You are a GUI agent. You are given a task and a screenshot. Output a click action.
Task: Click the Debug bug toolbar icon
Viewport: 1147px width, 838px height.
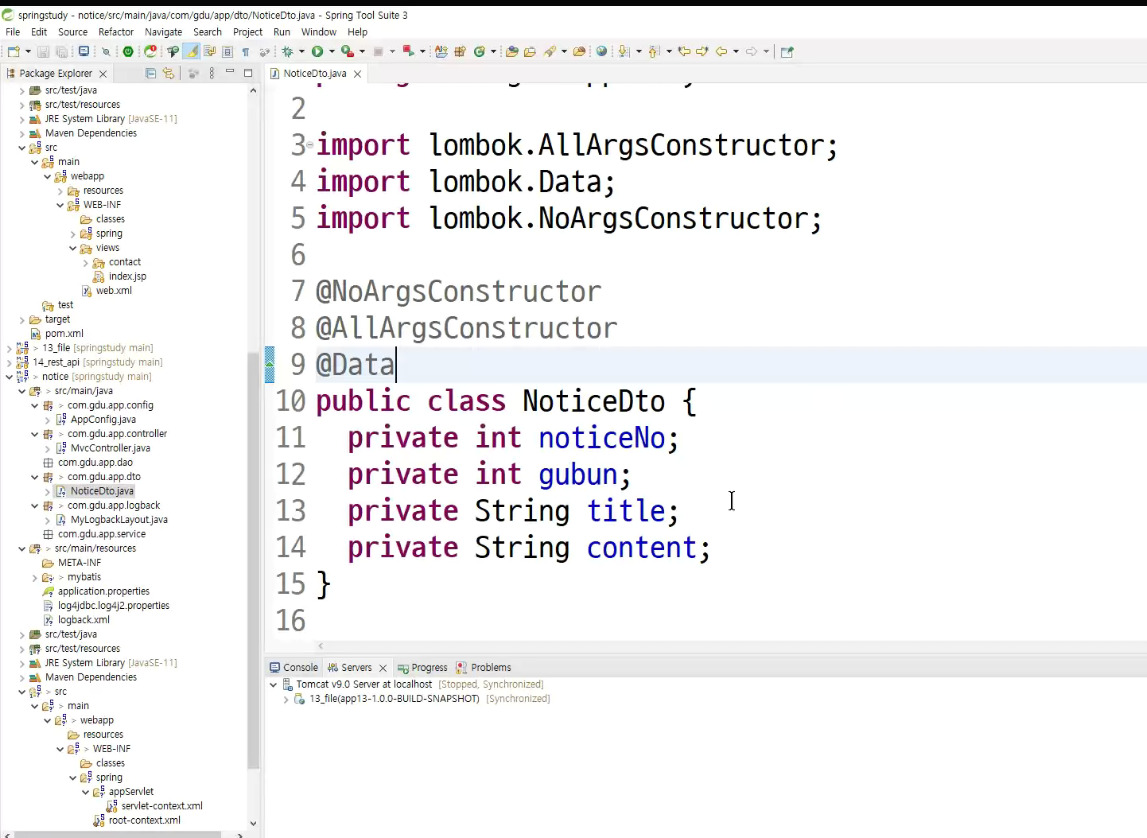[x=287, y=51]
